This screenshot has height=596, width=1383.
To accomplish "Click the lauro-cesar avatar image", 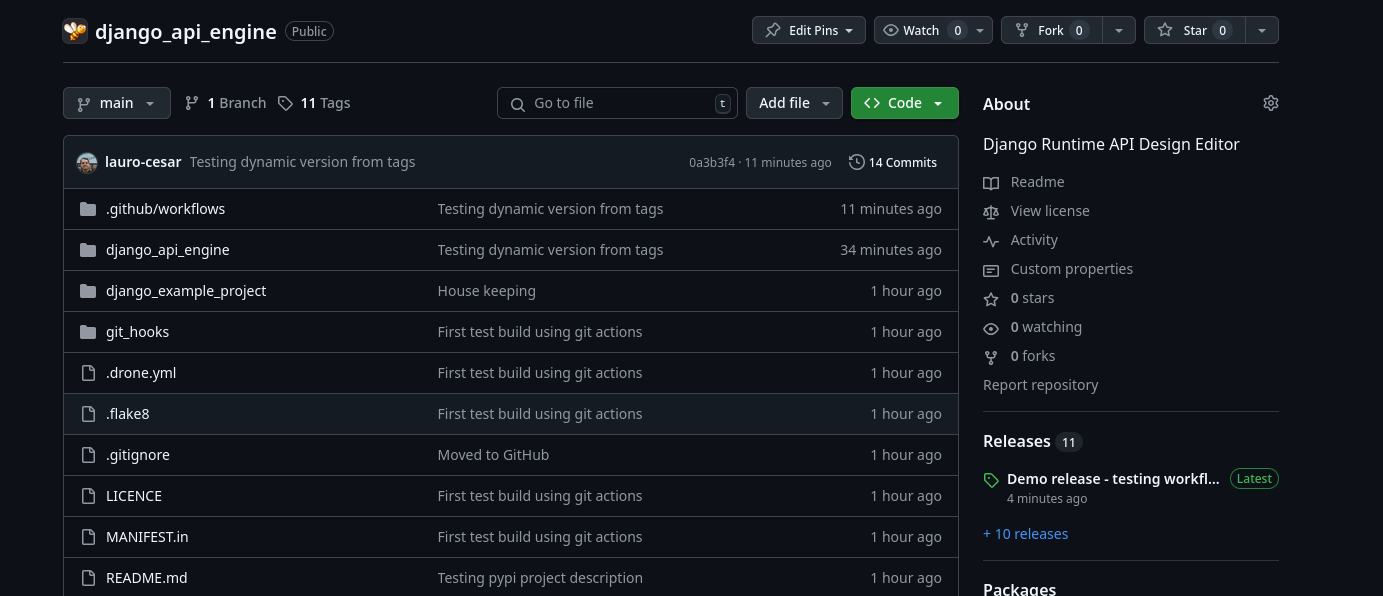I will coord(87,162).
